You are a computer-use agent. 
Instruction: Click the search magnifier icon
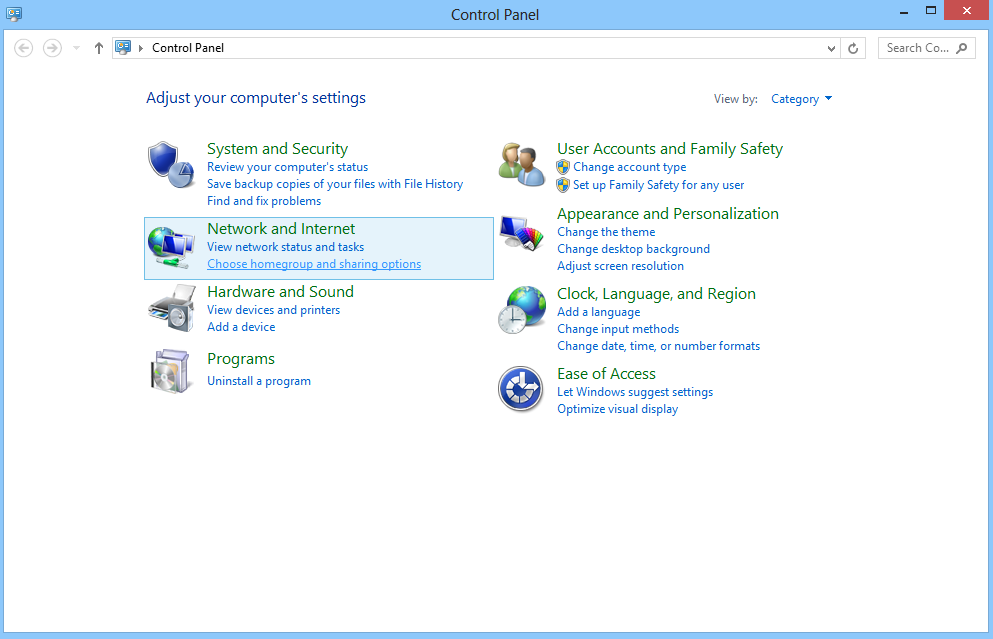(961, 48)
